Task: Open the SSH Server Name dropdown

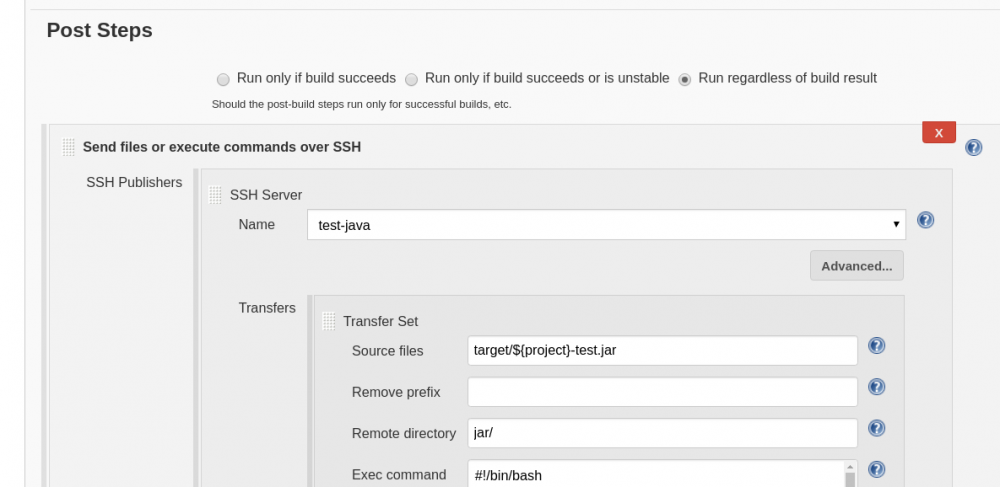Action: [605, 225]
